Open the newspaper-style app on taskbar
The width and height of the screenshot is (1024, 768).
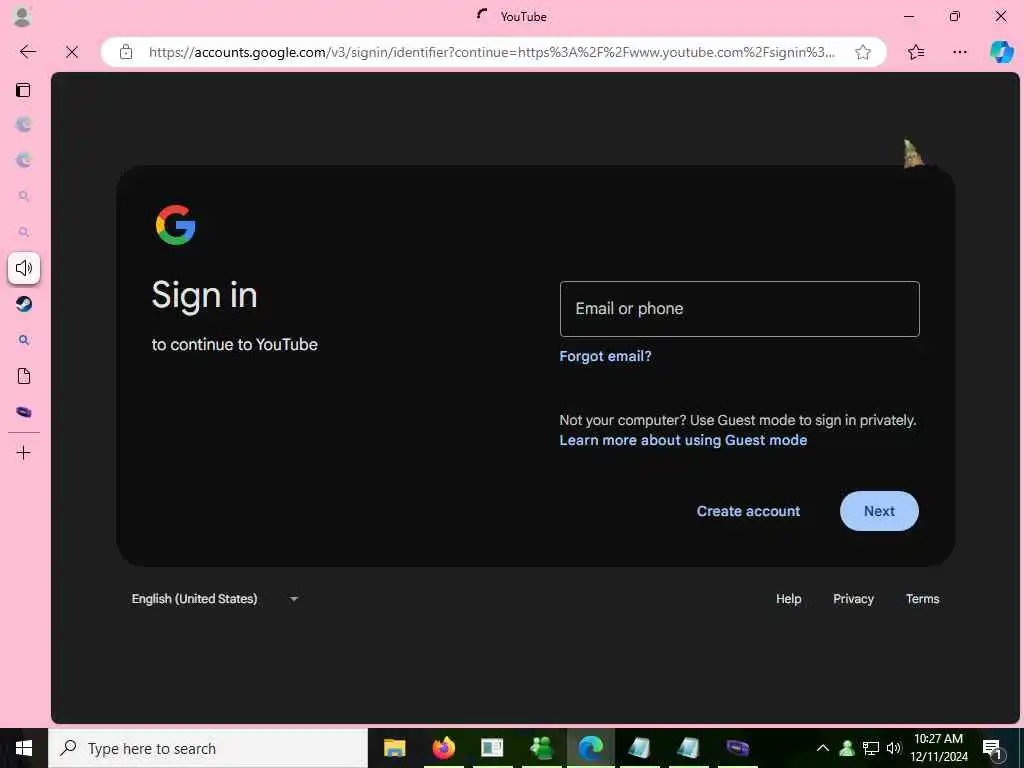click(492, 748)
